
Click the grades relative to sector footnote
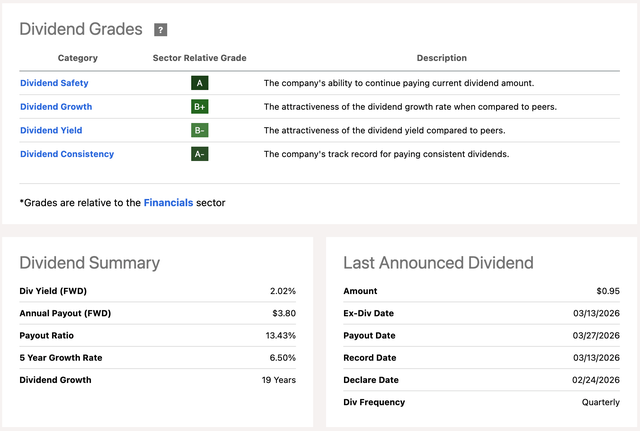click(122, 202)
